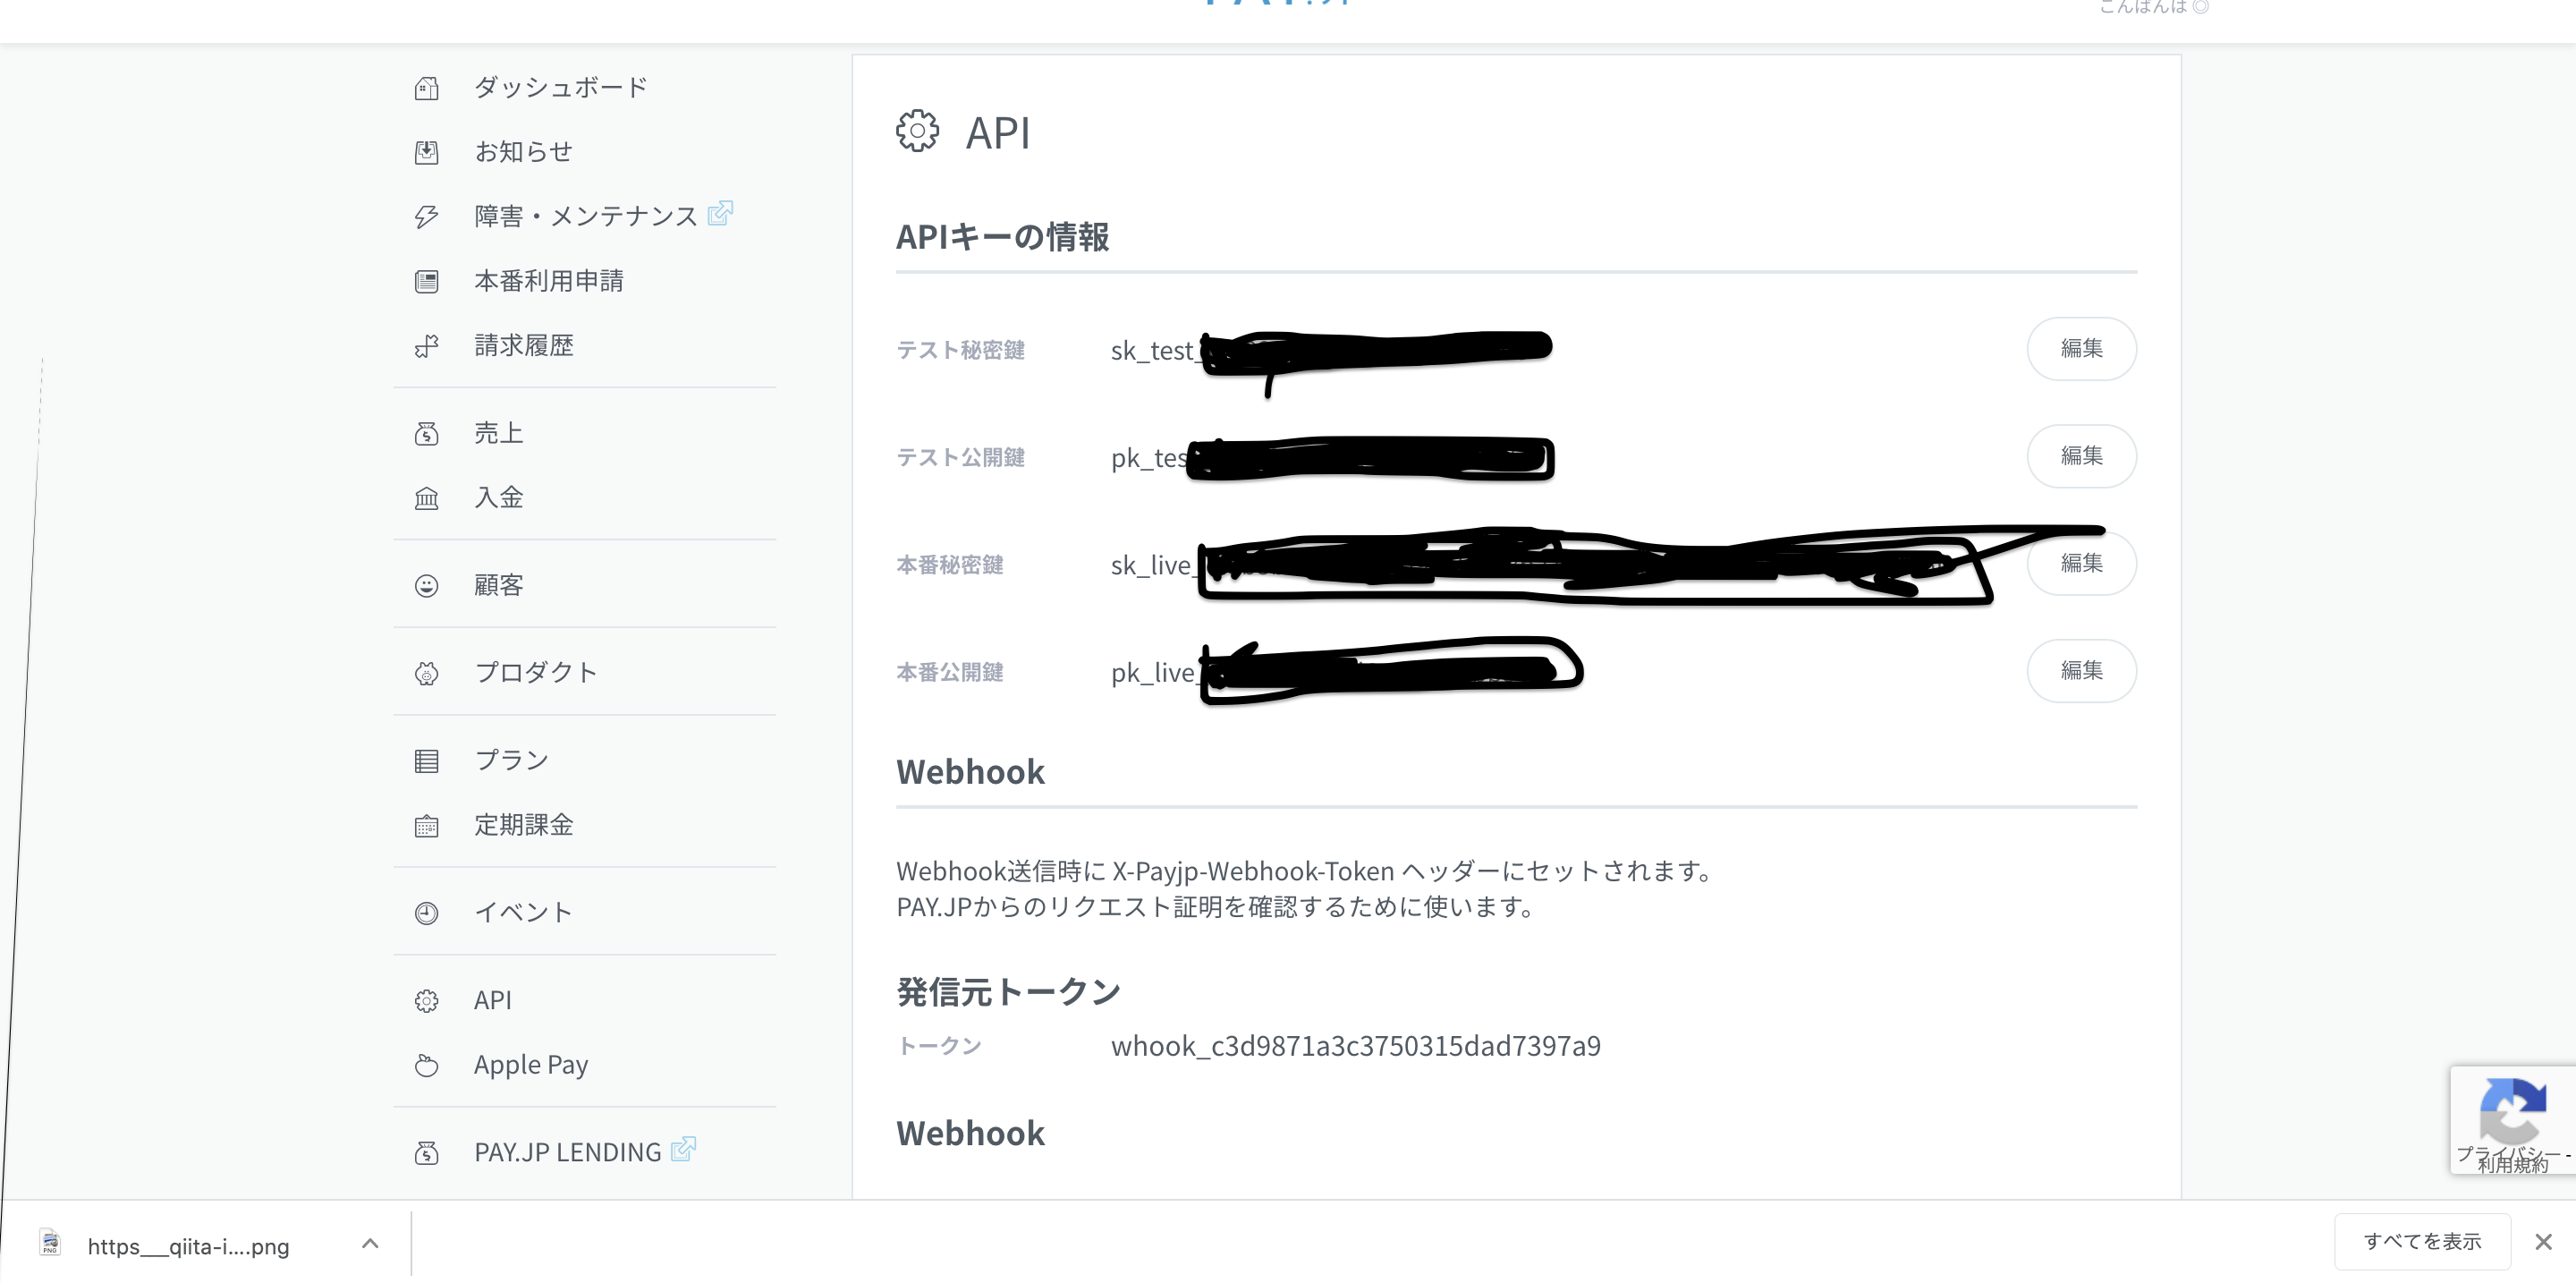This screenshot has height=1283, width=2576.
Task: Click the bank icon next to 入金
Action: [427, 497]
